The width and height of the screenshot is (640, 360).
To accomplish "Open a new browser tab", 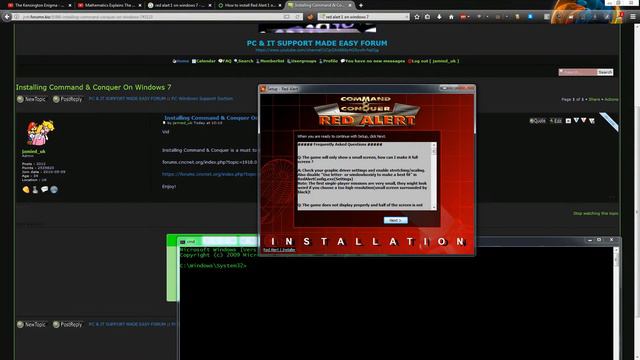I will pyautogui.click(x=361, y=5).
